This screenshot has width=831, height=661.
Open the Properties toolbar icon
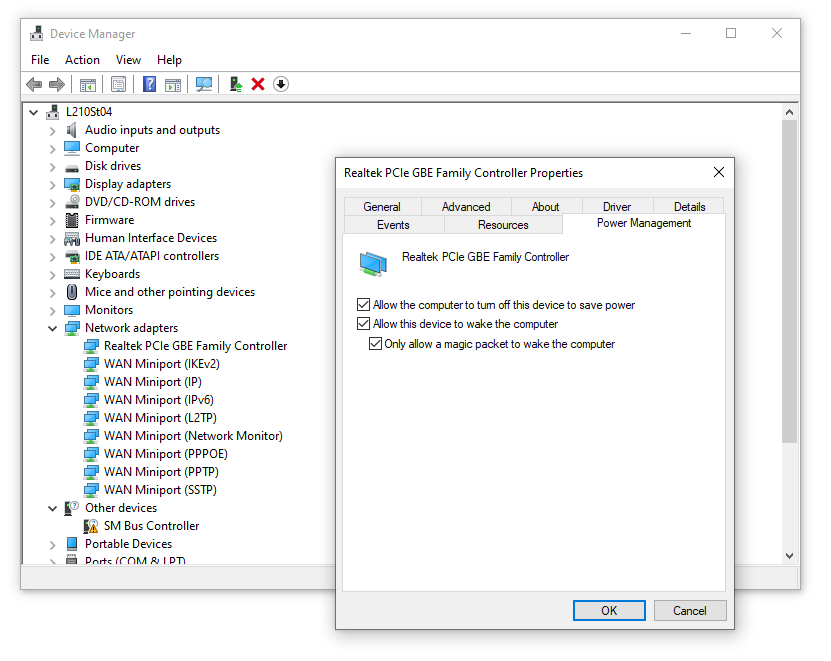(119, 84)
